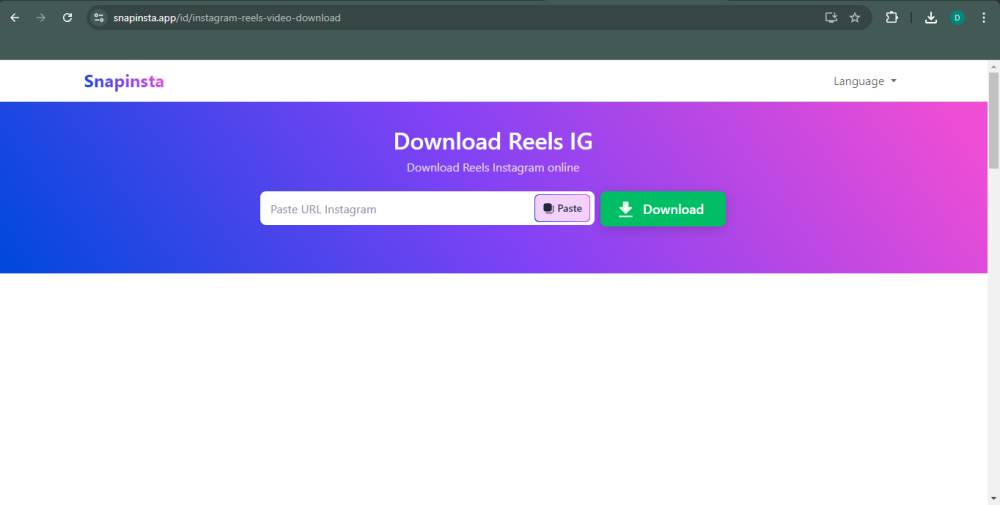1000x505 pixels.
Task: Show browser downloads
Action: (x=930, y=18)
